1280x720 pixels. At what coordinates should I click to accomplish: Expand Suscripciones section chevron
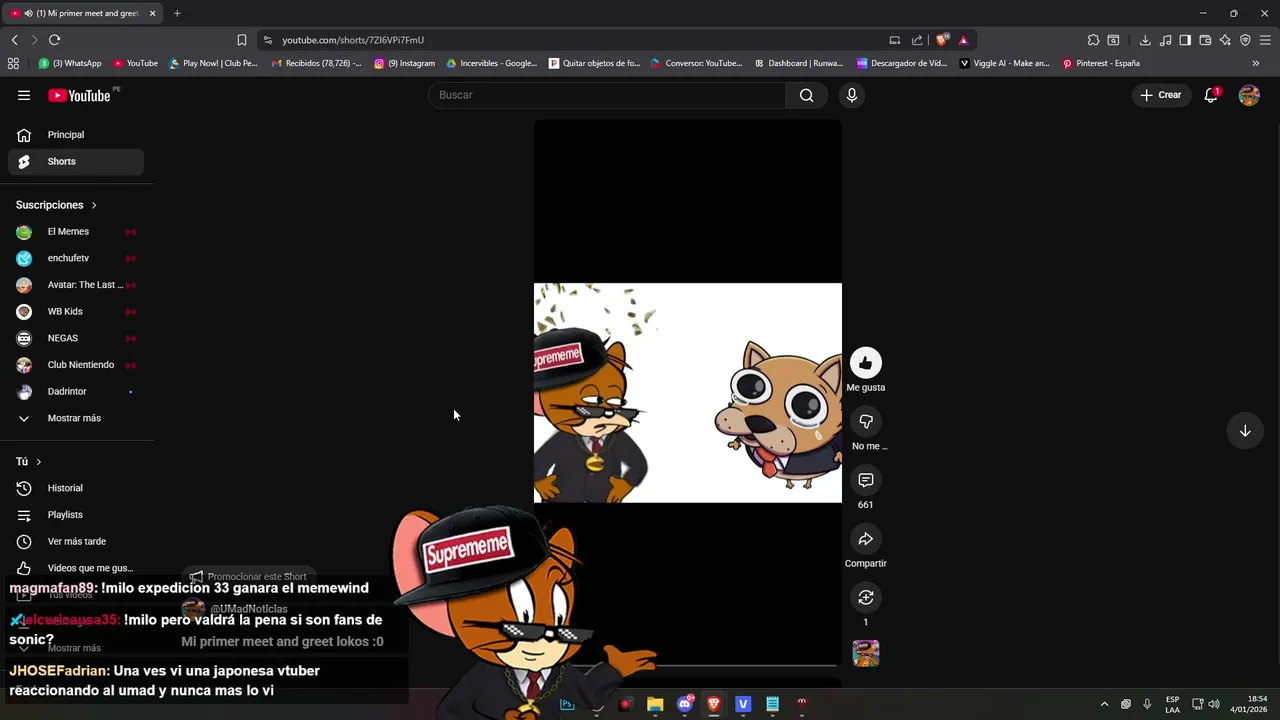click(x=94, y=205)
